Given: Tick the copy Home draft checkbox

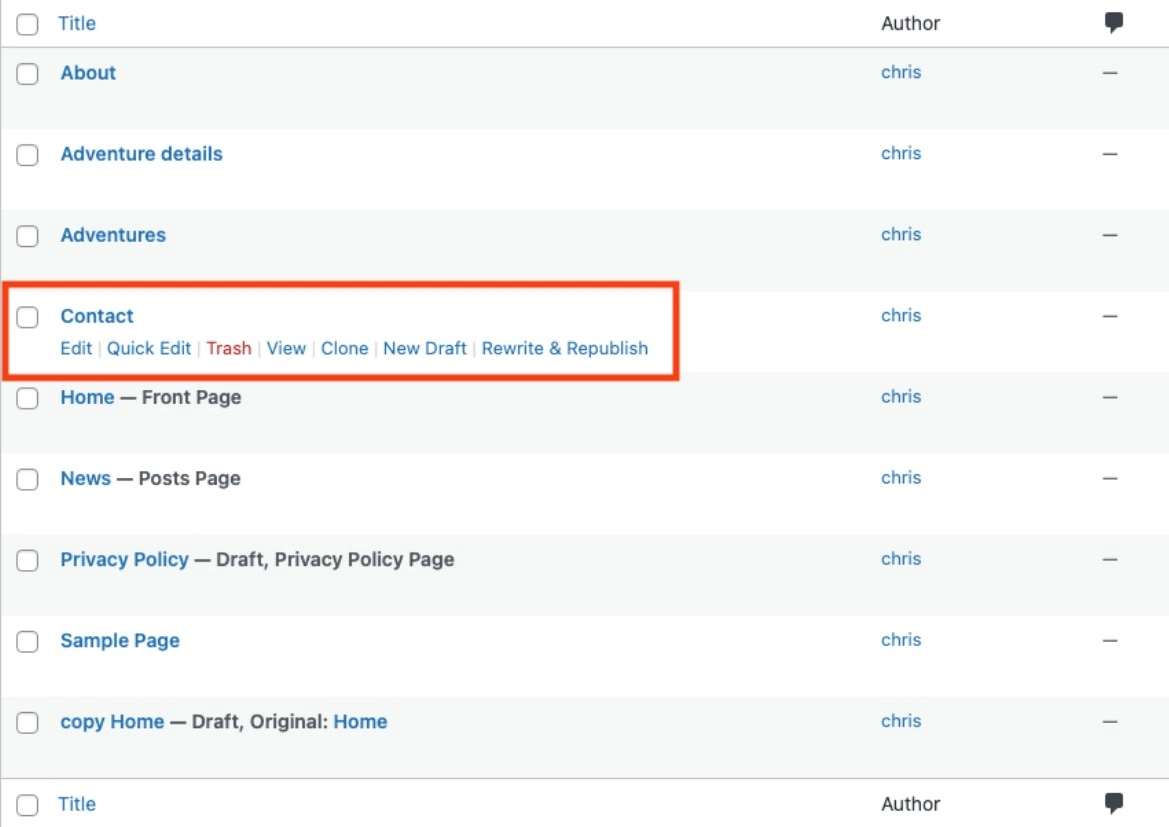Looking at the screenshot, I should [28, 723].
